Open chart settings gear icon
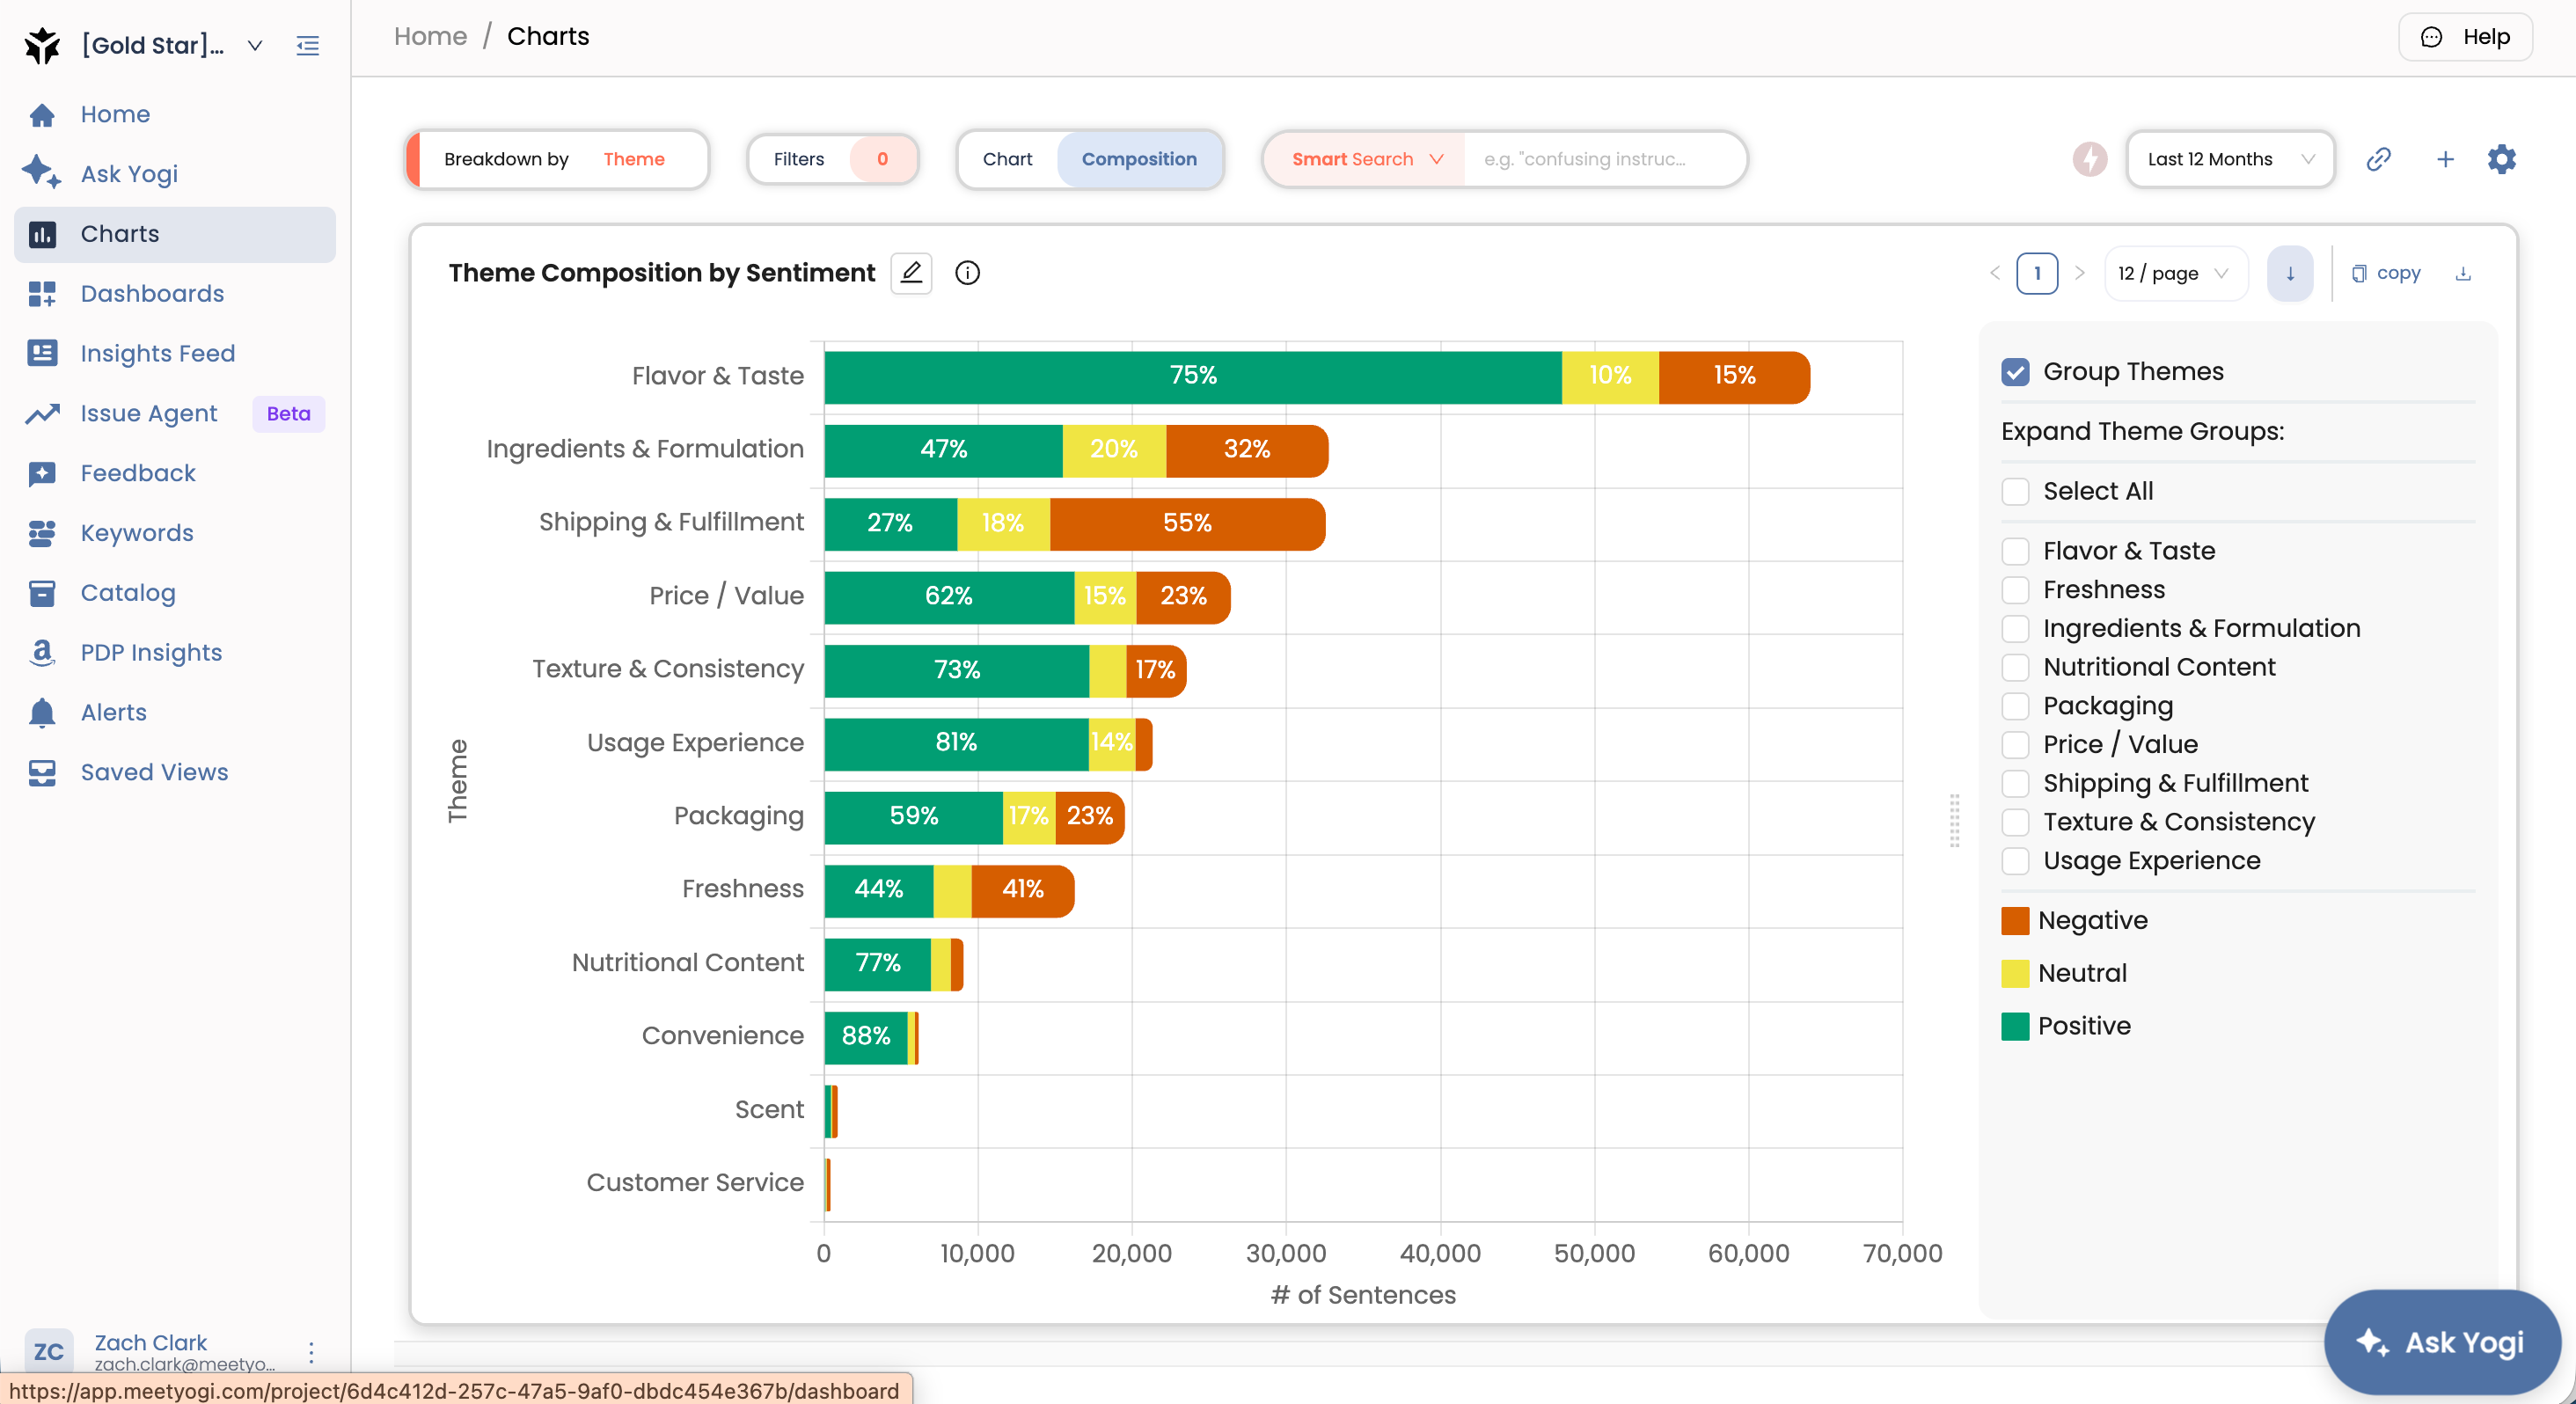The height and width of the screenshot is (1404, 2576). pos(2501,159)
